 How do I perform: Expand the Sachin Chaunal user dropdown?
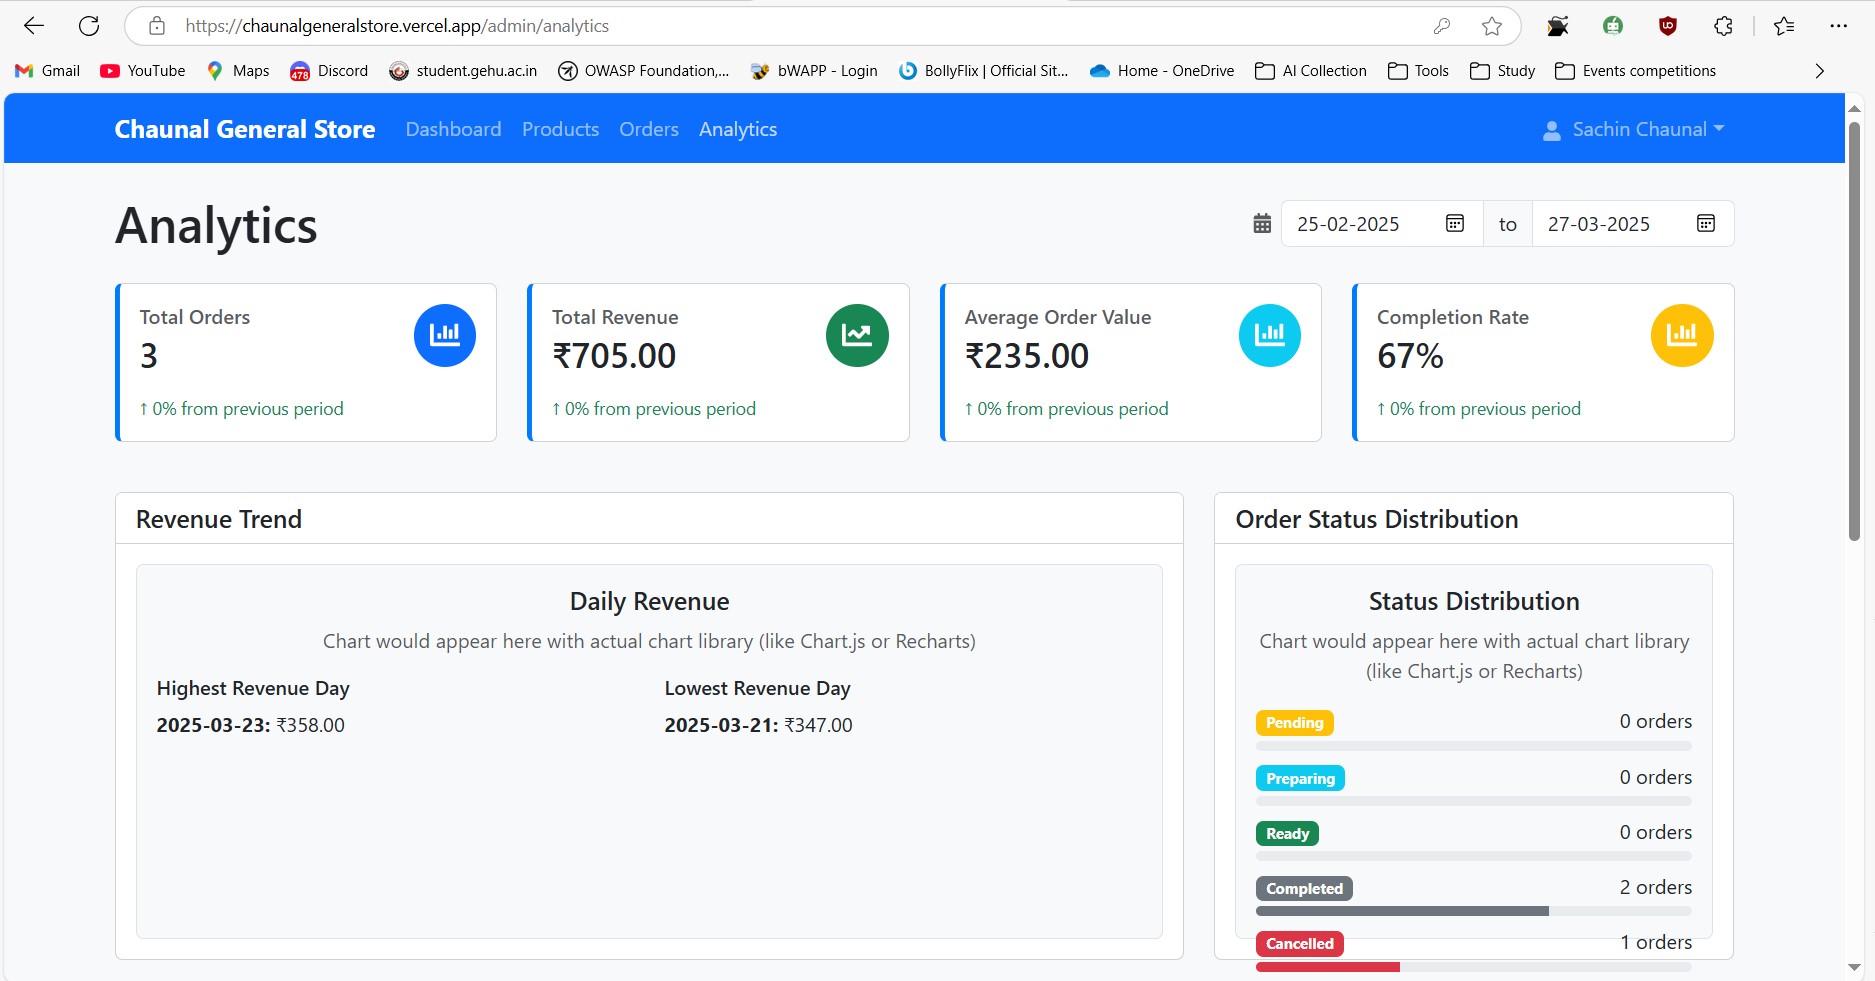point(1635,130)
